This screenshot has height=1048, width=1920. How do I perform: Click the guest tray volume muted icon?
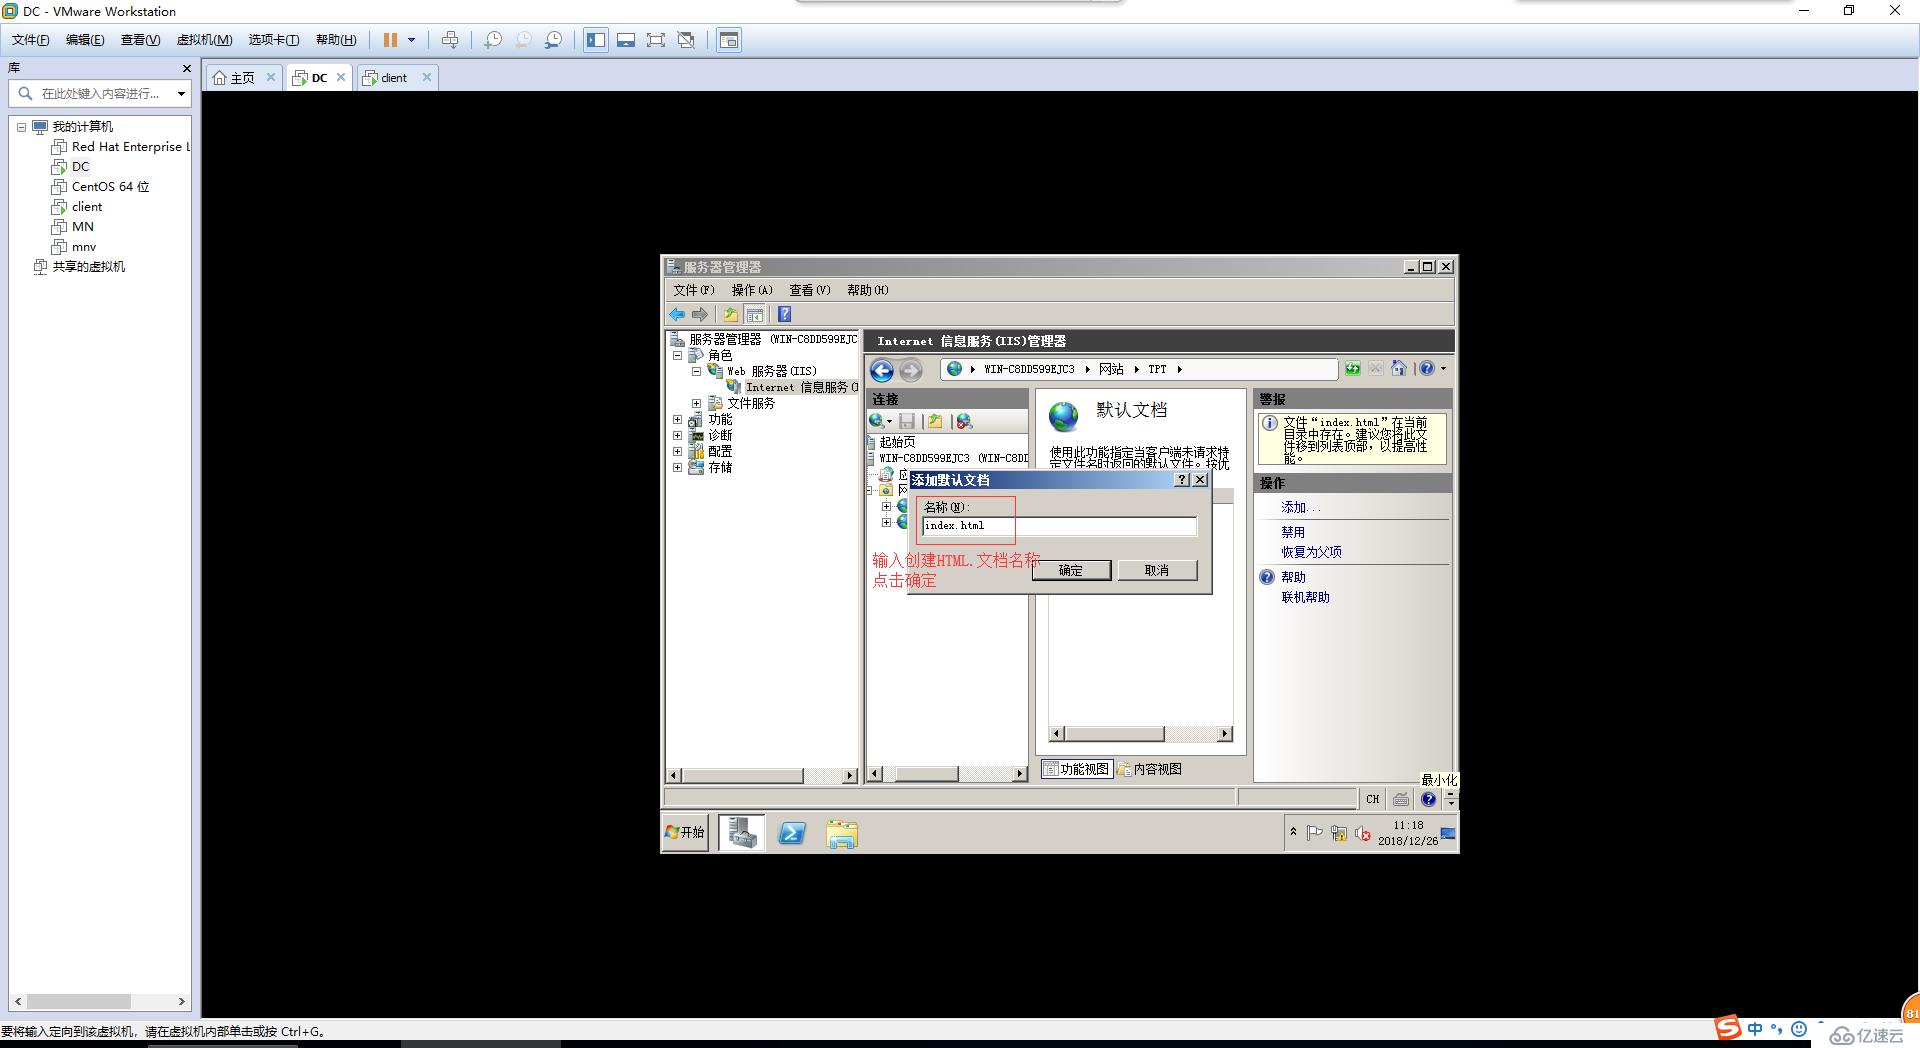[x=1362, y=833]
